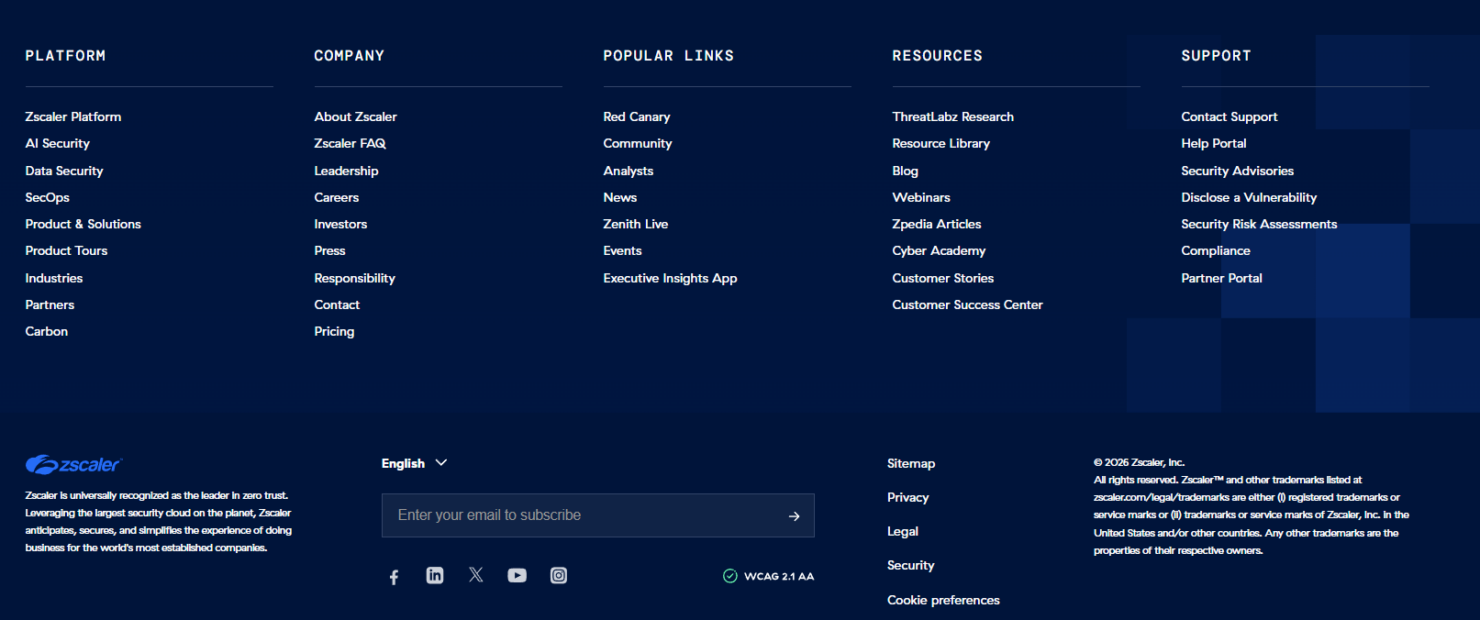
Task: Open the English language selector
Action: (x=414, y=463)
